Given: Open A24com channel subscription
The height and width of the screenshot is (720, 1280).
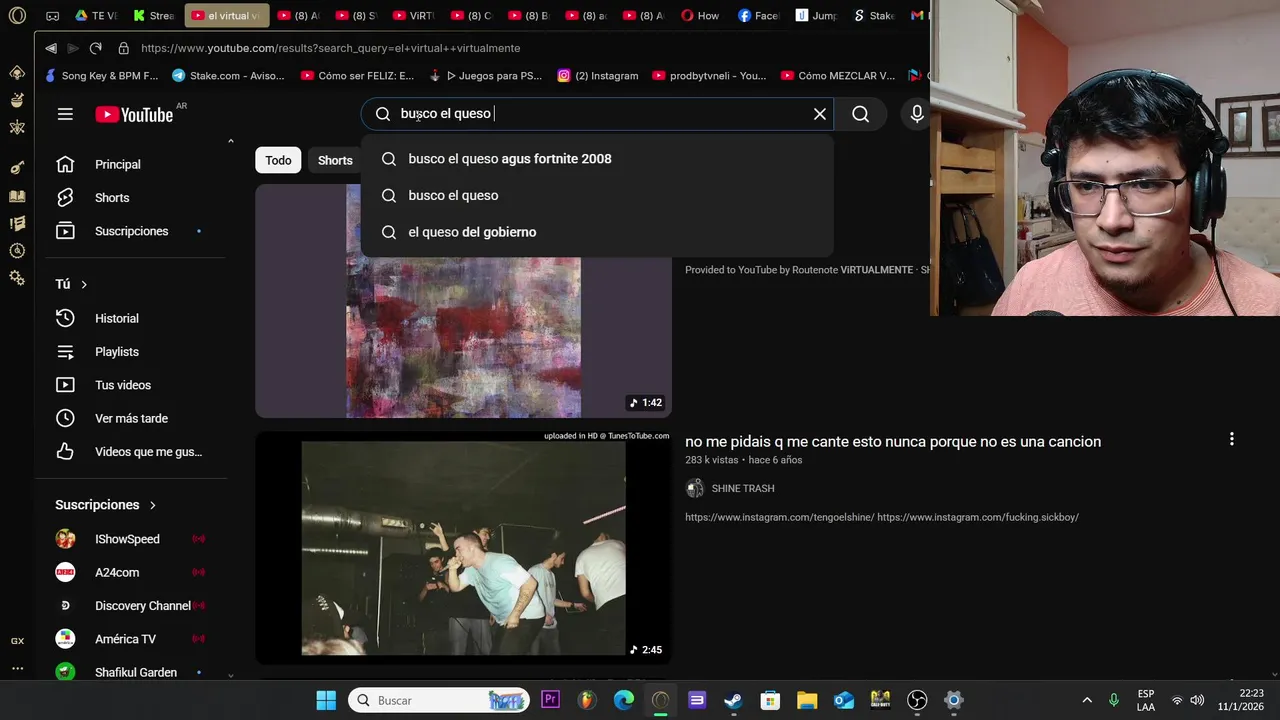Looking at the screenshot, I should pos(133,572).
